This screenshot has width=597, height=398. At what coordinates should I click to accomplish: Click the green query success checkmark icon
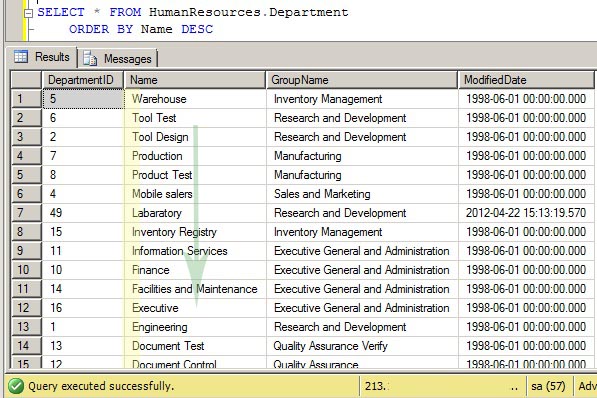click(16, 386)
